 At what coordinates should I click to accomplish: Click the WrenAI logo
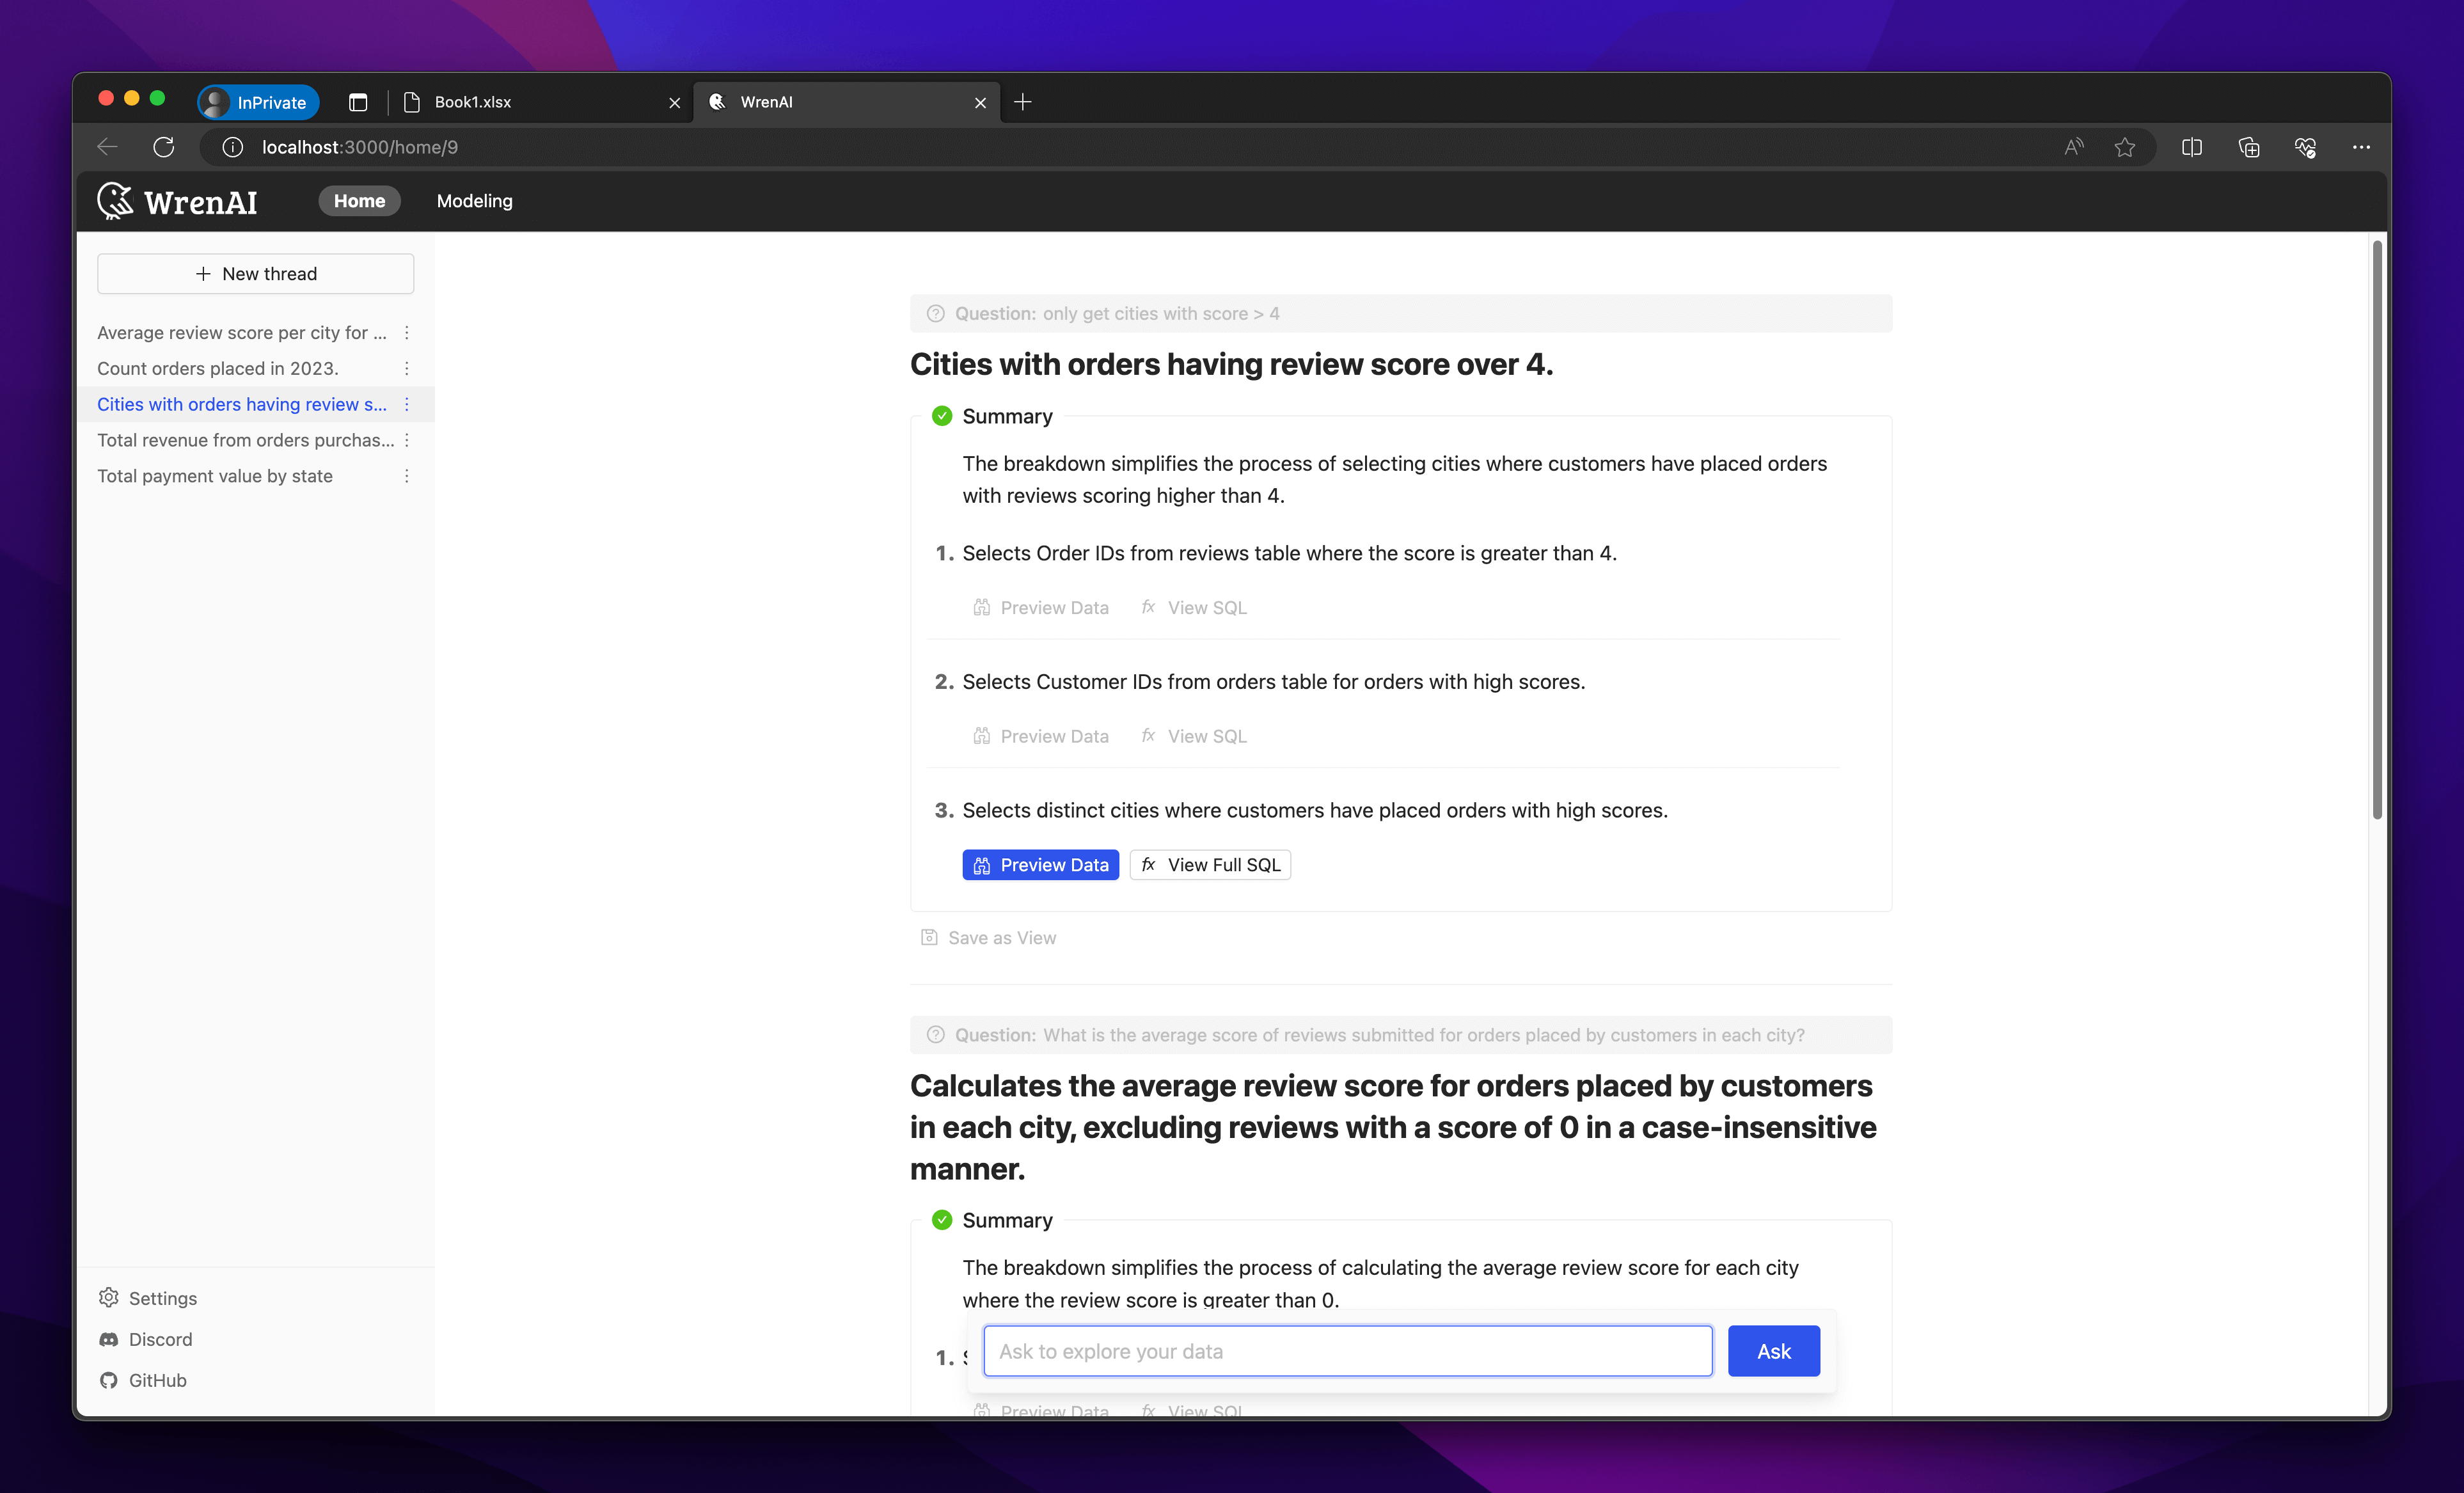click(x=177, y=201)
